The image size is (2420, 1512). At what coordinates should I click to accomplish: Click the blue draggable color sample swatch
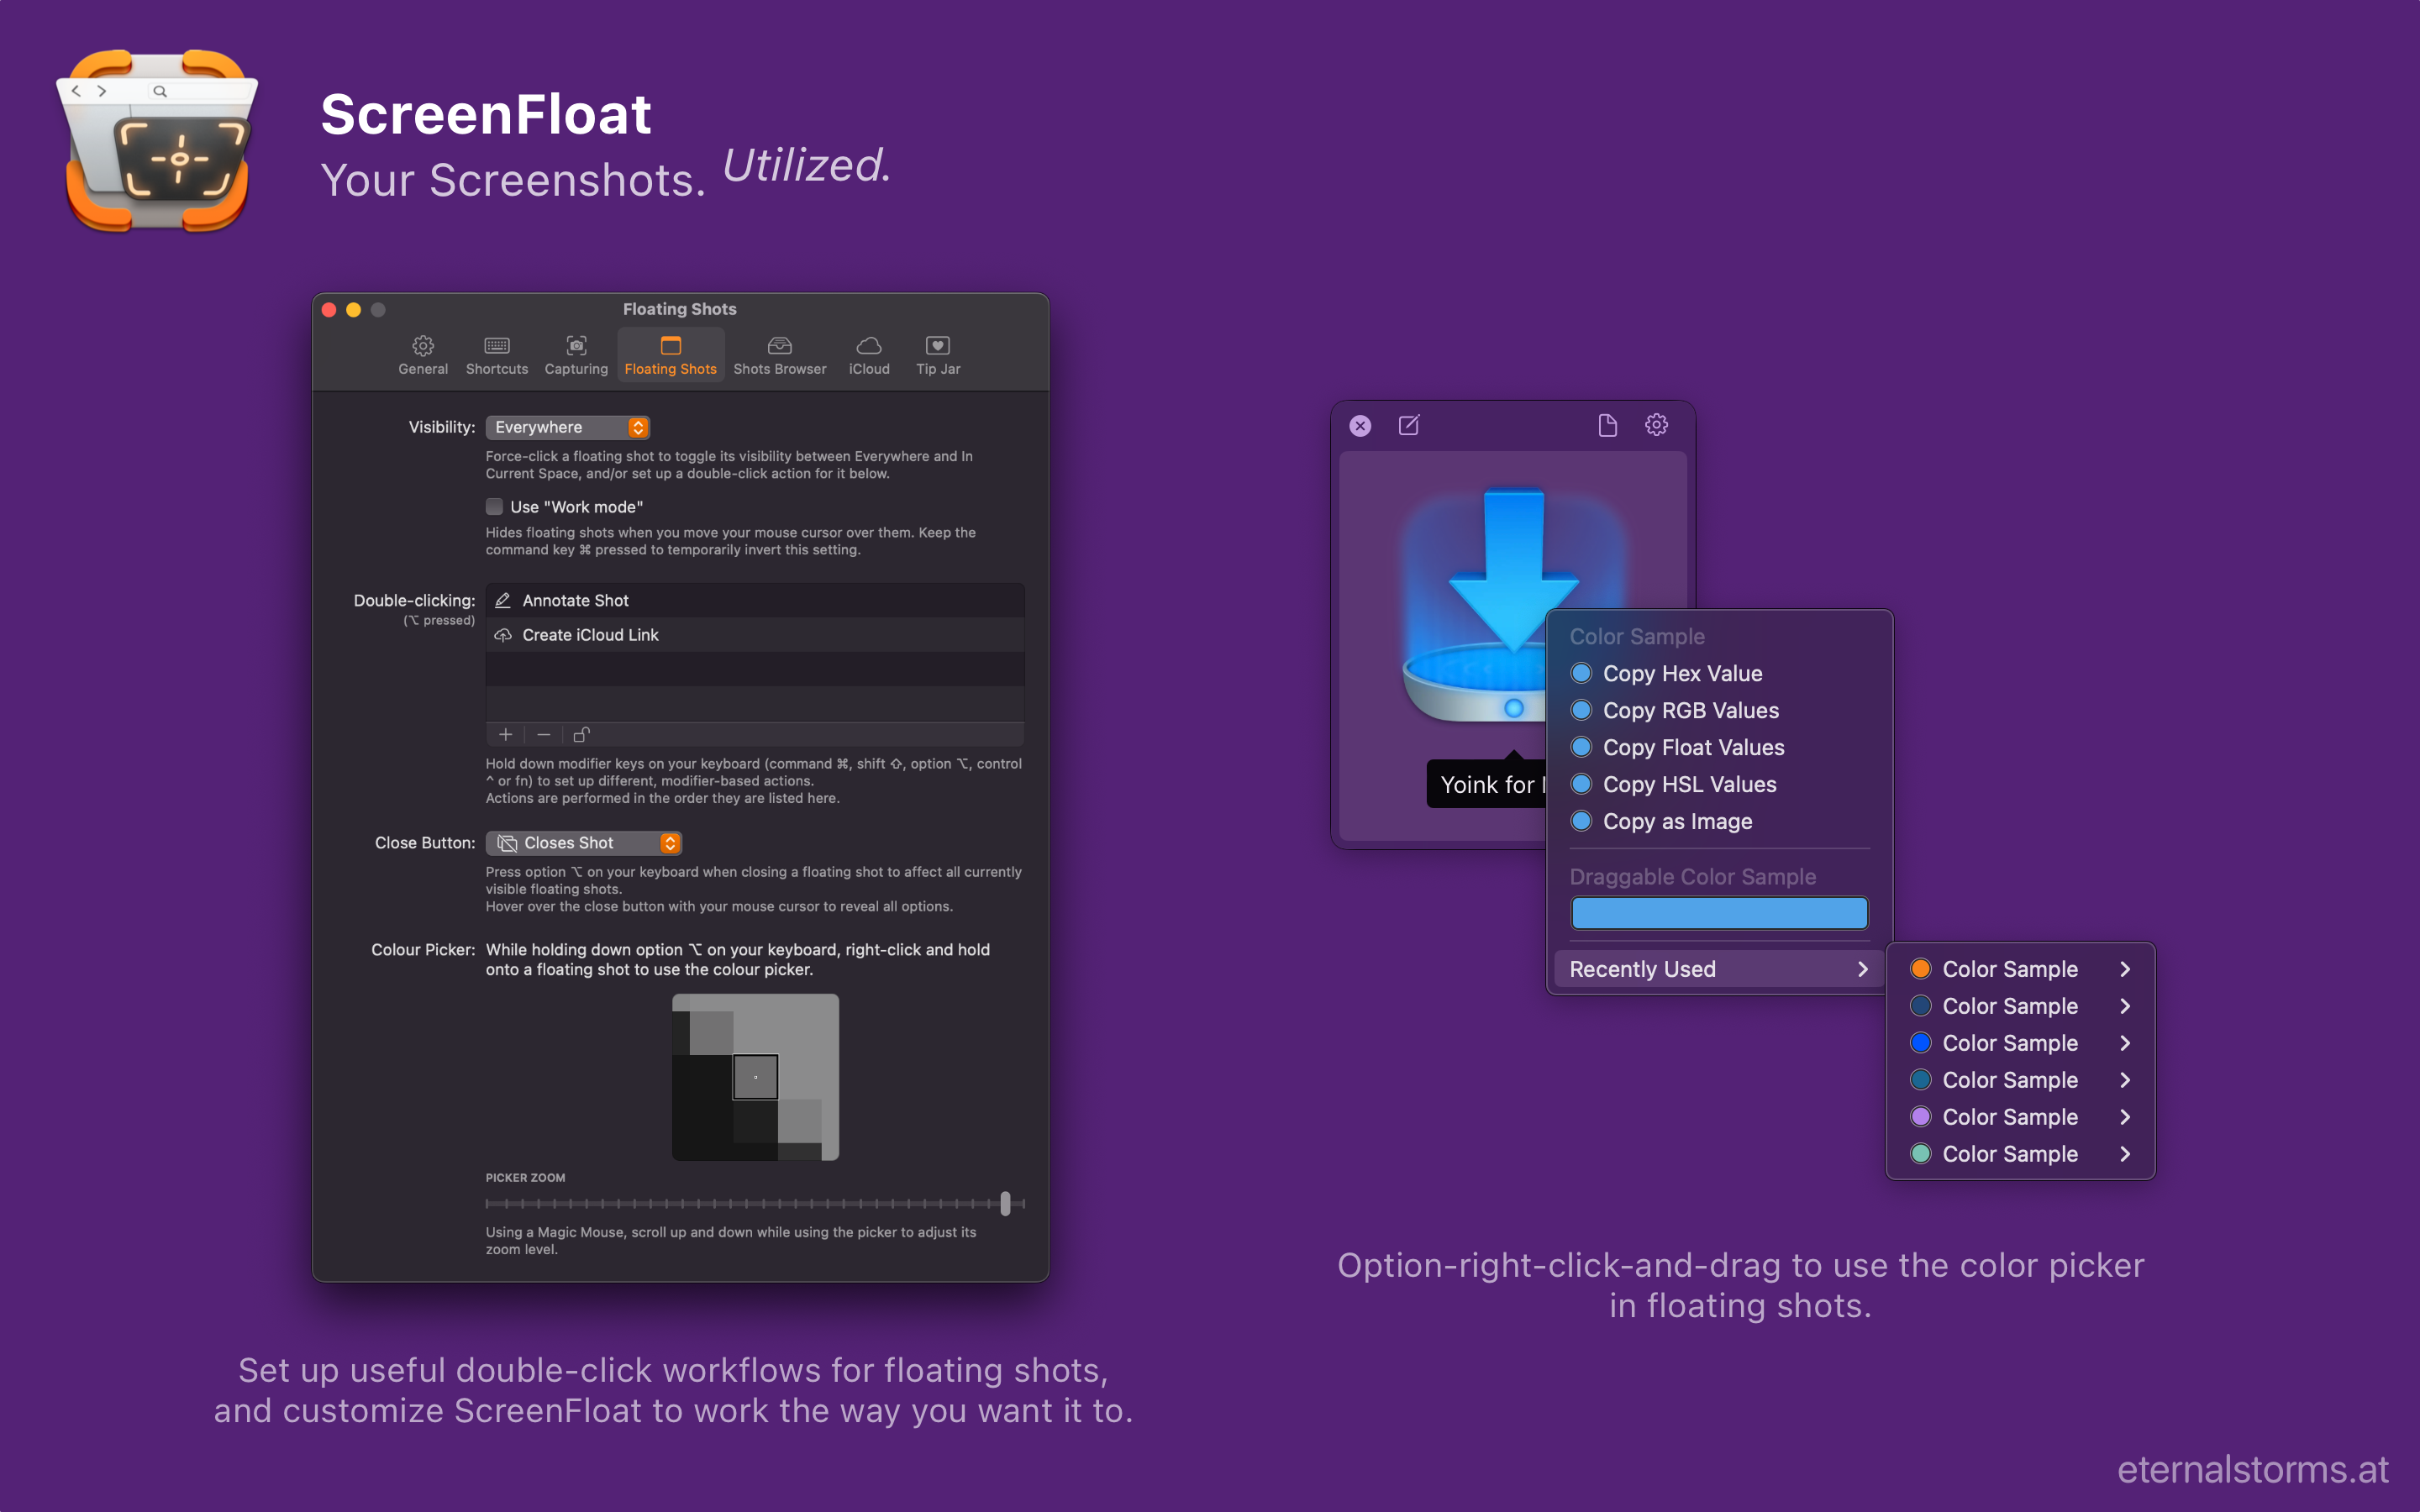point(1719,913)
